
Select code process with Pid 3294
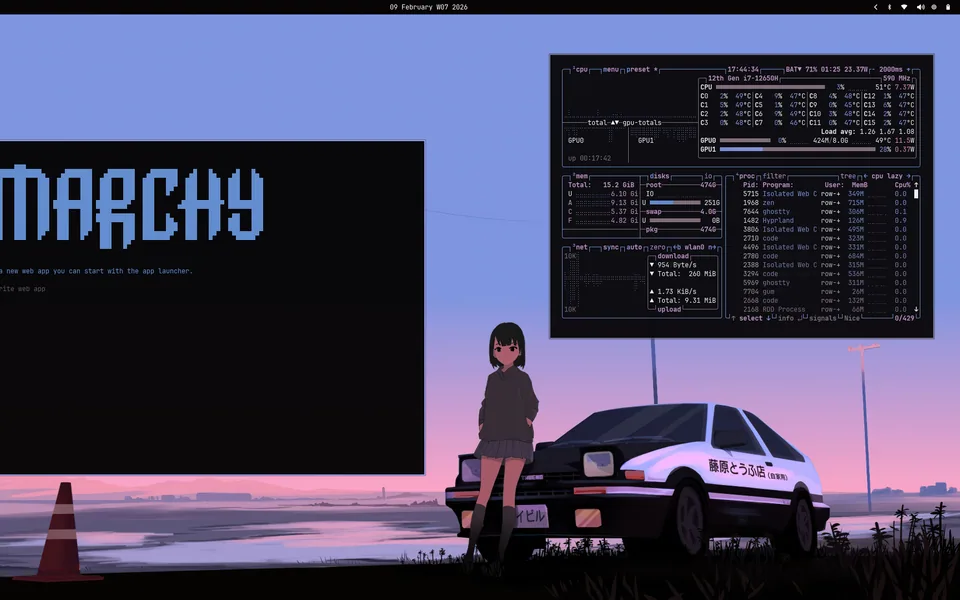[x=825, y=274]
